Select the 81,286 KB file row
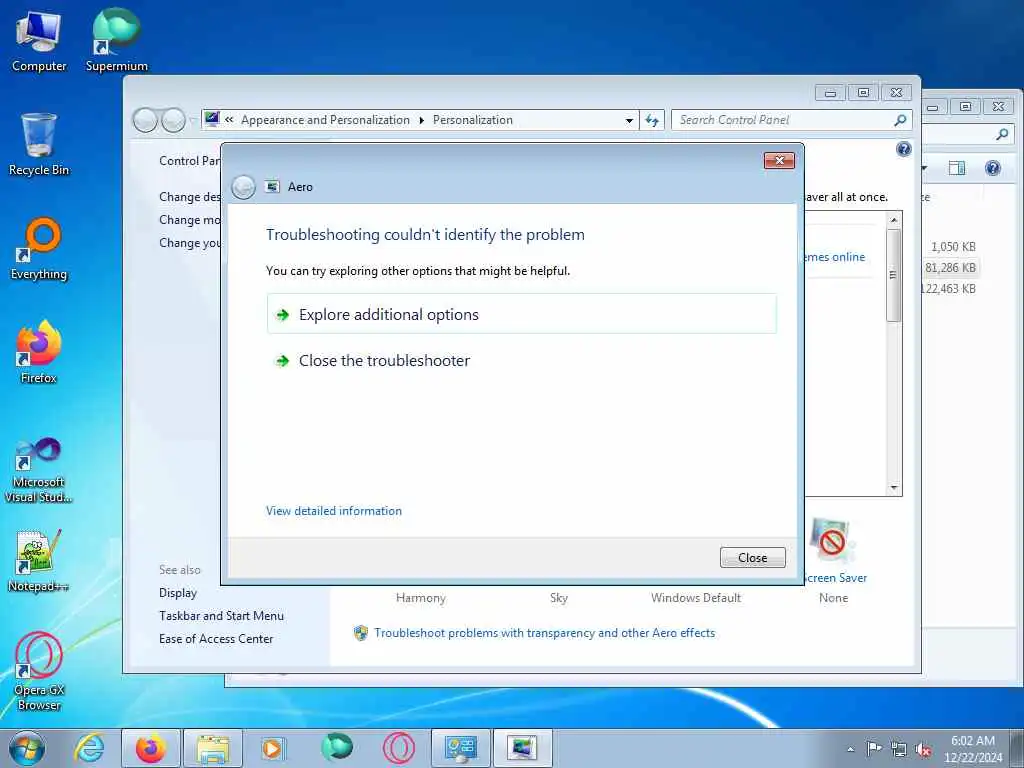 (x=950, y=268)
